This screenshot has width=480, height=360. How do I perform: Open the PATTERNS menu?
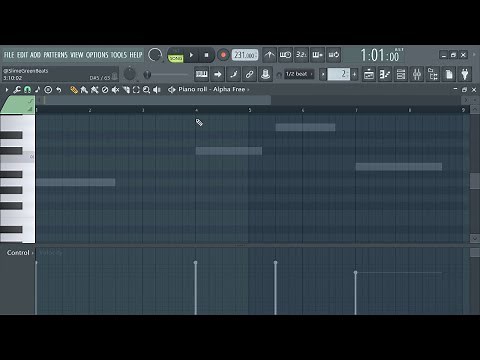55,55
